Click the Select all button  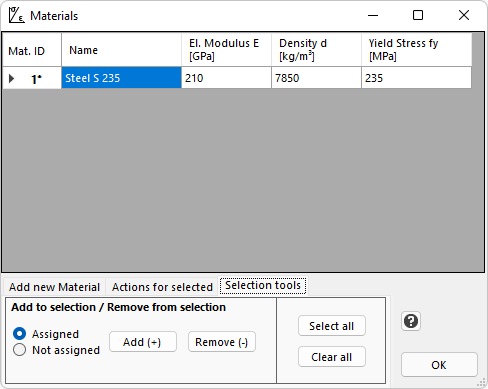tap(332, 326)
